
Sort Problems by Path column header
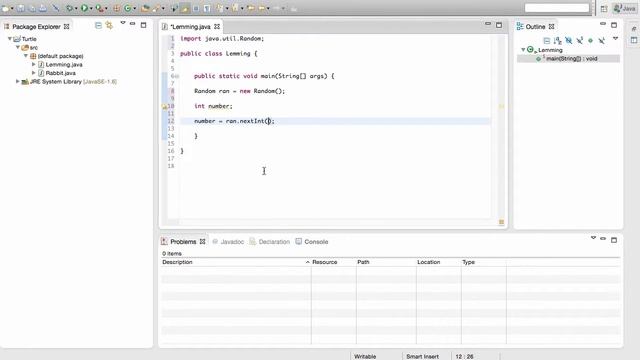pyautogui.click(x=386, y=262)
